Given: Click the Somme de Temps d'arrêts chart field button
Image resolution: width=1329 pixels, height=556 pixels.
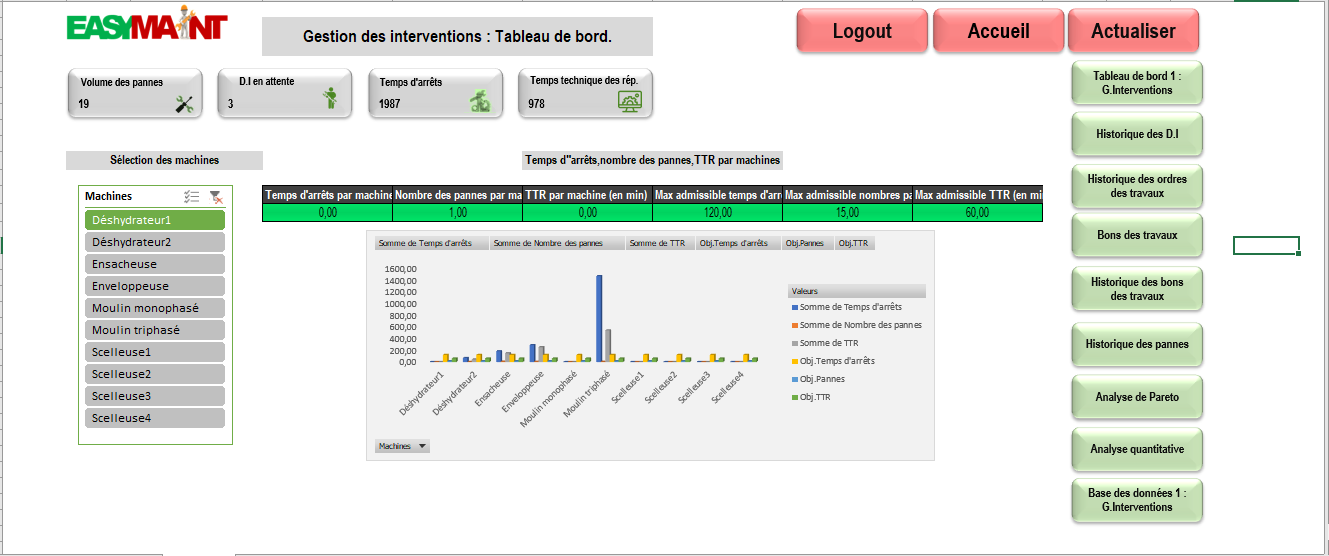Looking at the screenshot, I should 431,243.
